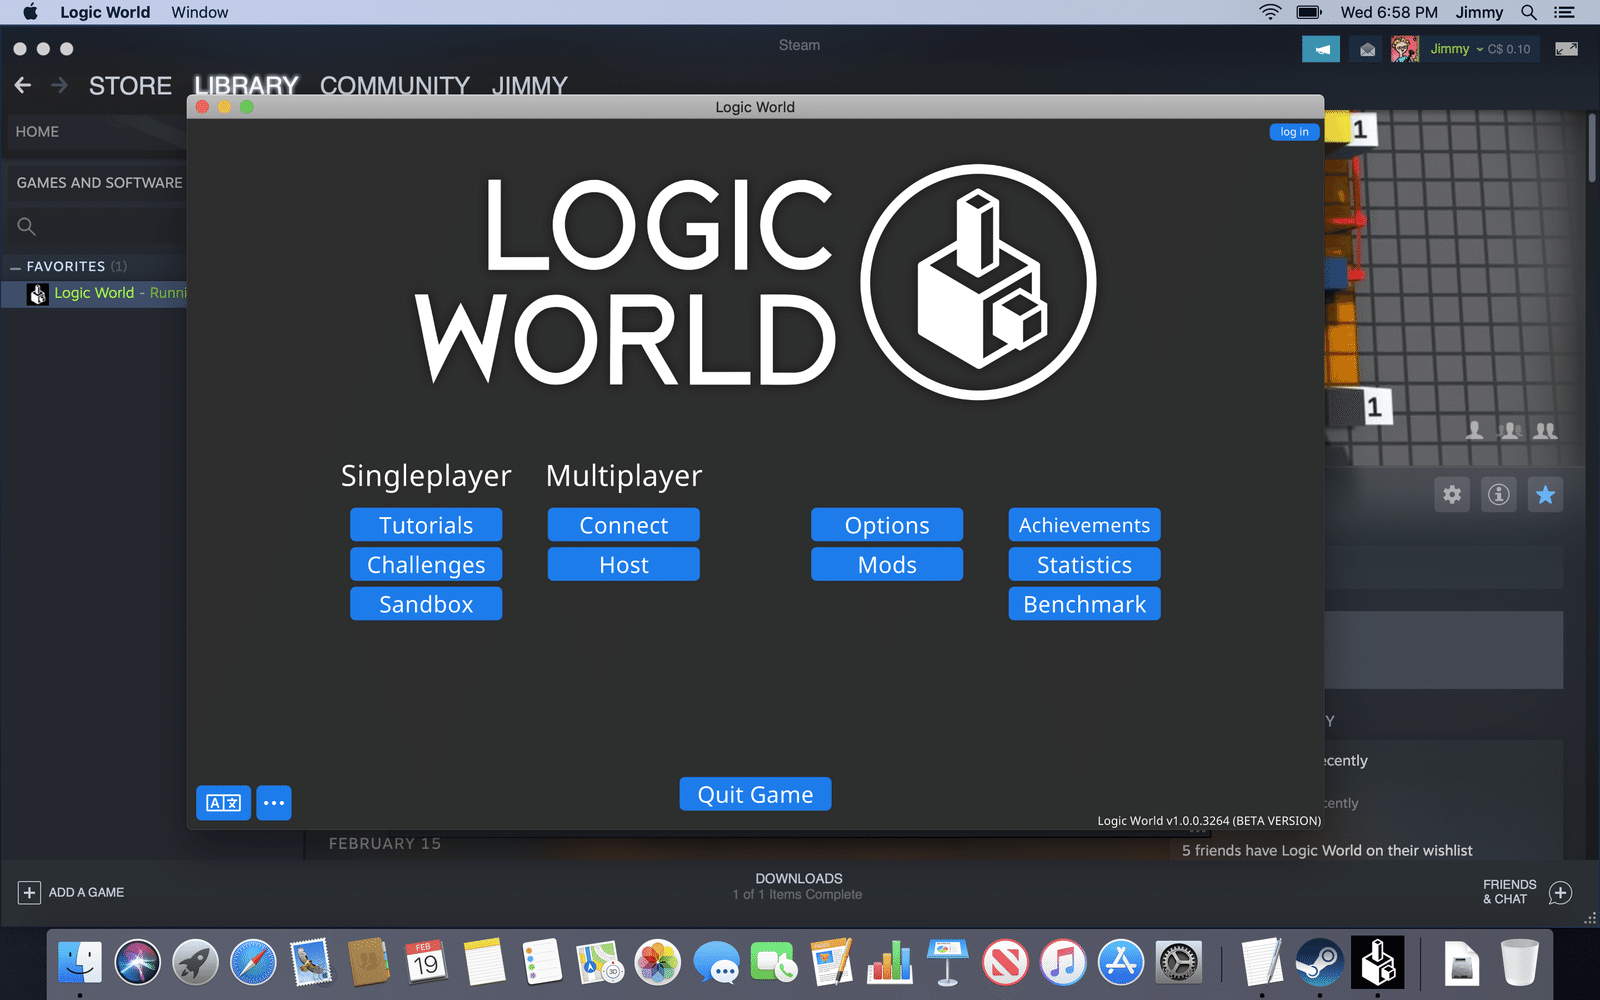This screenshot has width=1600, height=1000.
Task: Click the game info icon in Steam
Action: [x=1499, y=494]
